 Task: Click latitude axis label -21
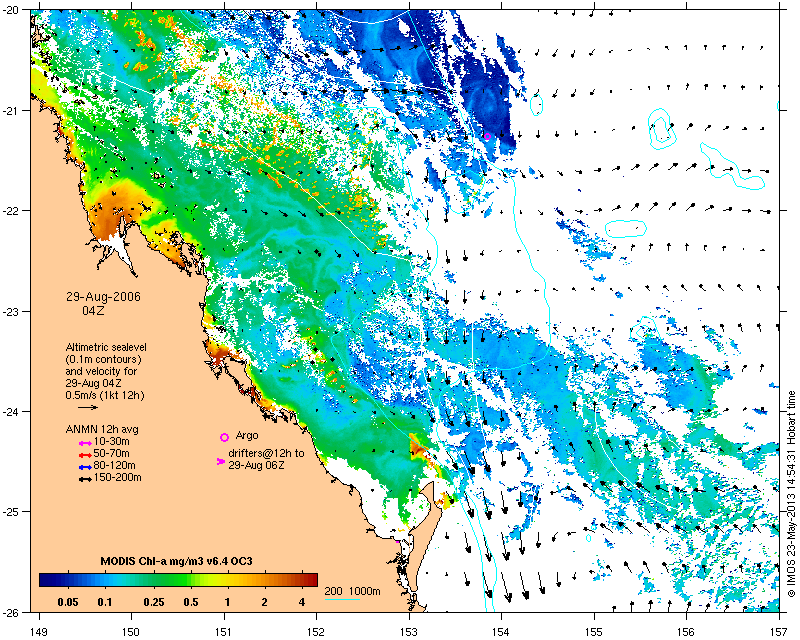tap(11, 111)
